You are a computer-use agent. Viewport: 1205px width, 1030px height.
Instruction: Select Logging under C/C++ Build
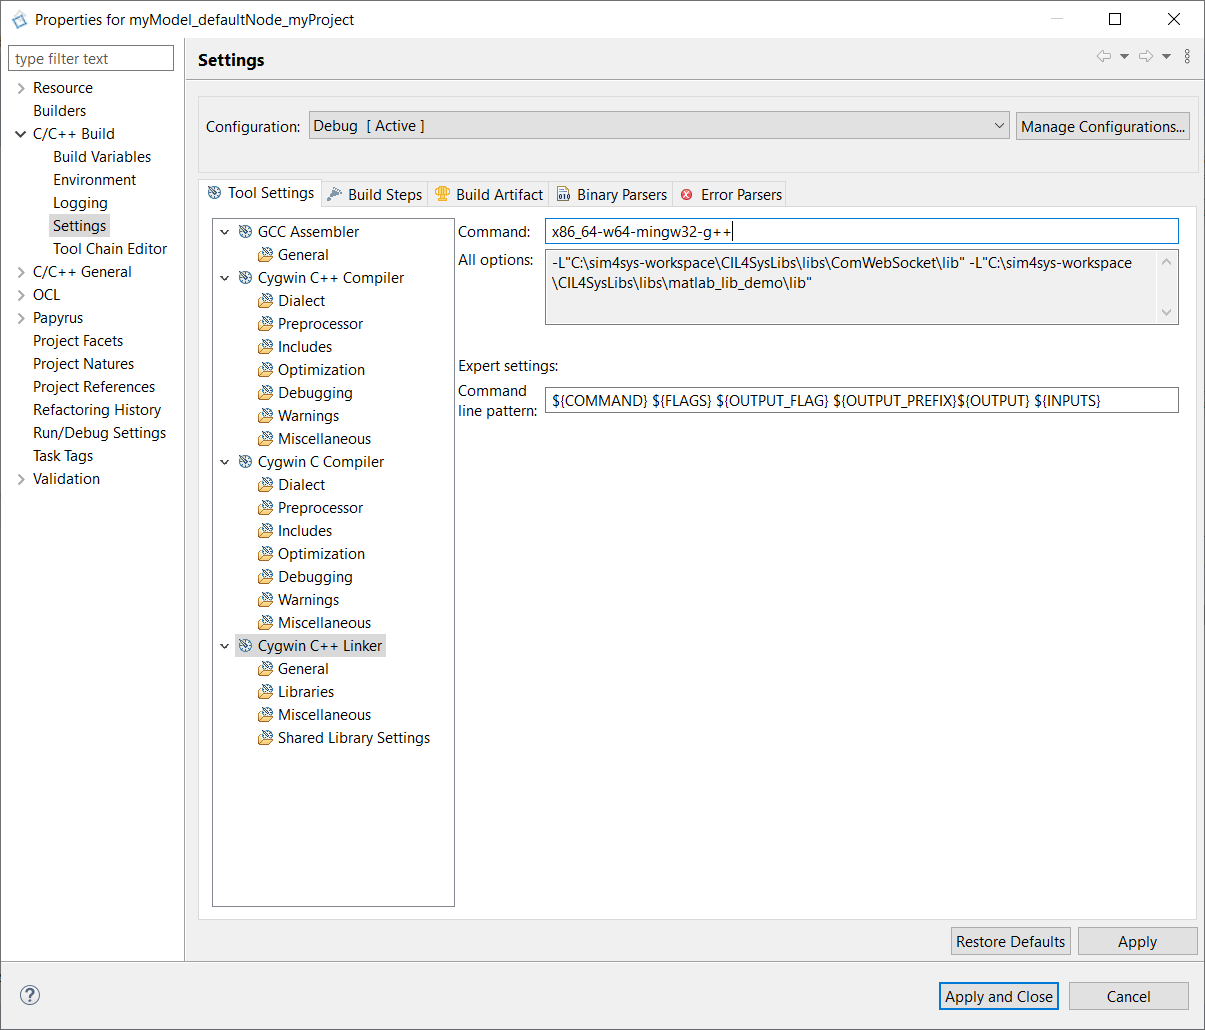click(x=80, y=203)
